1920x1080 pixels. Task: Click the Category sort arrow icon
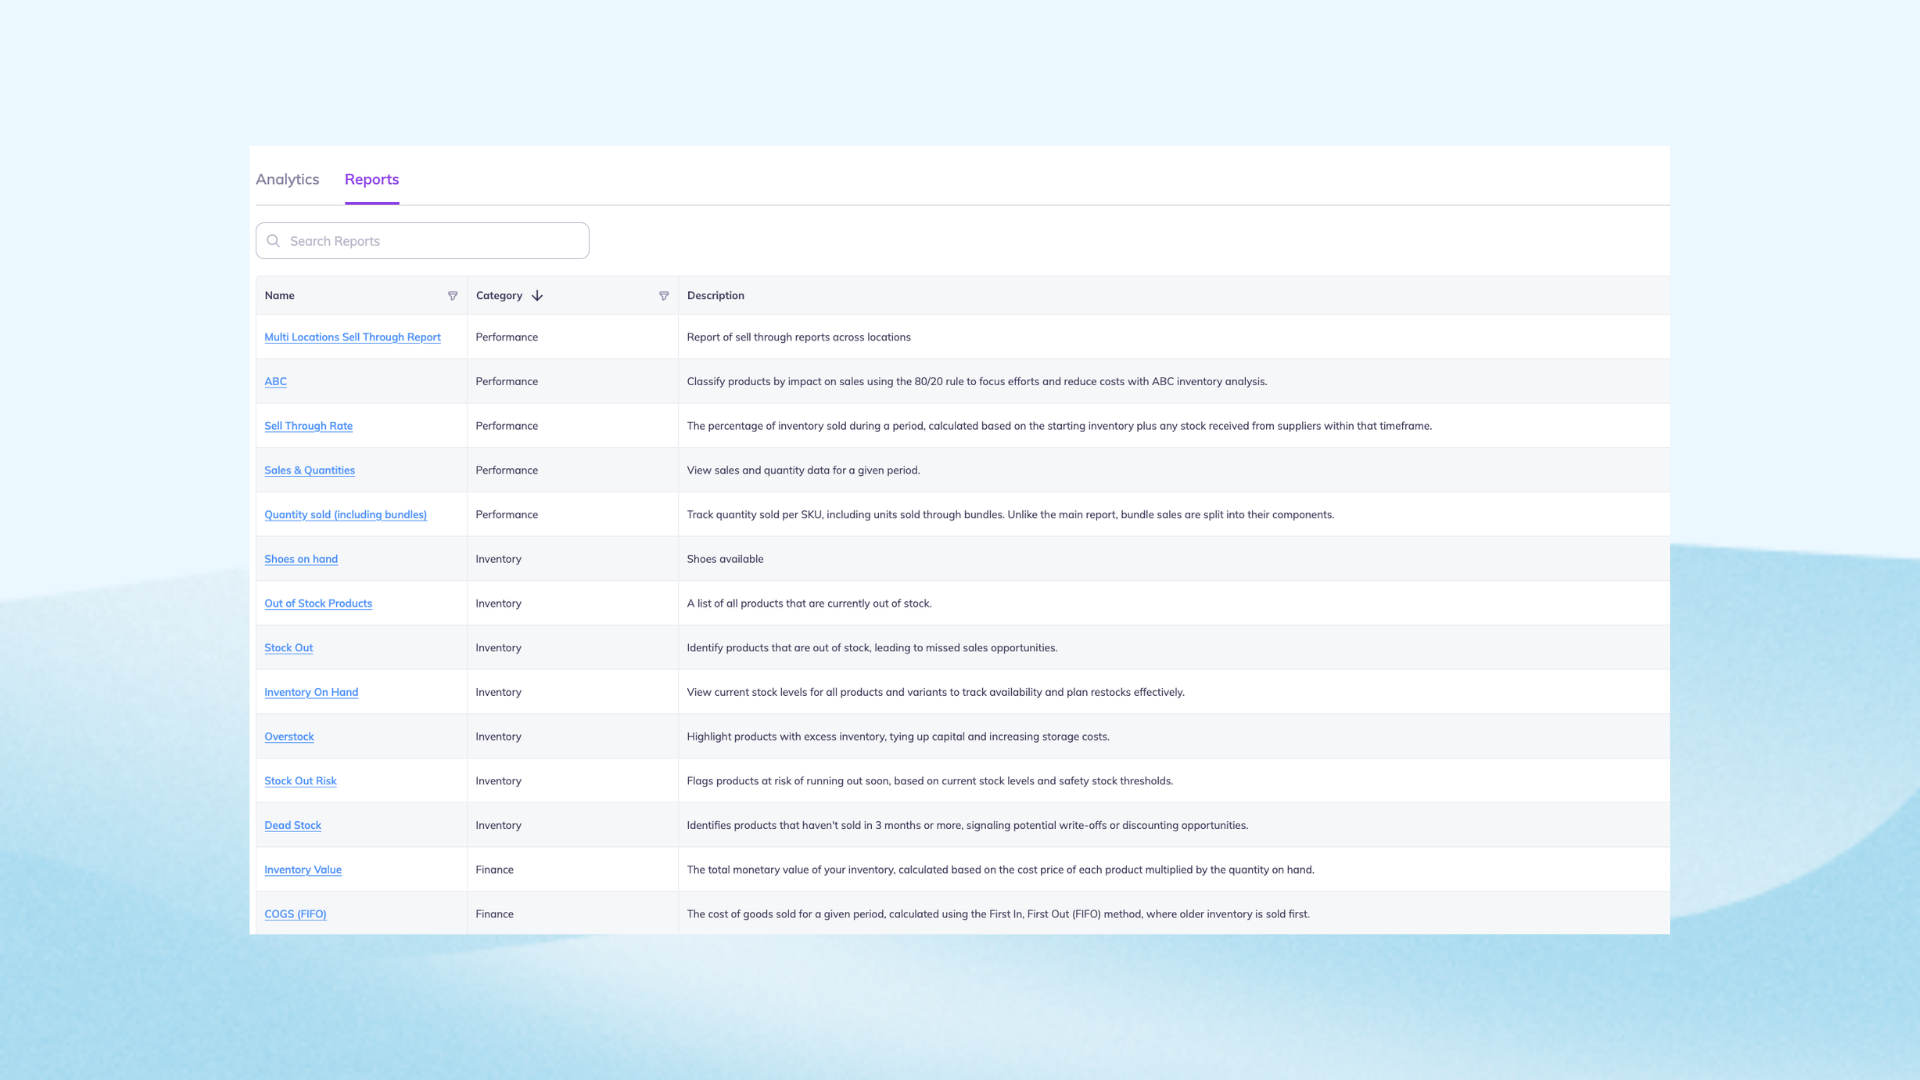coord(537,296)
